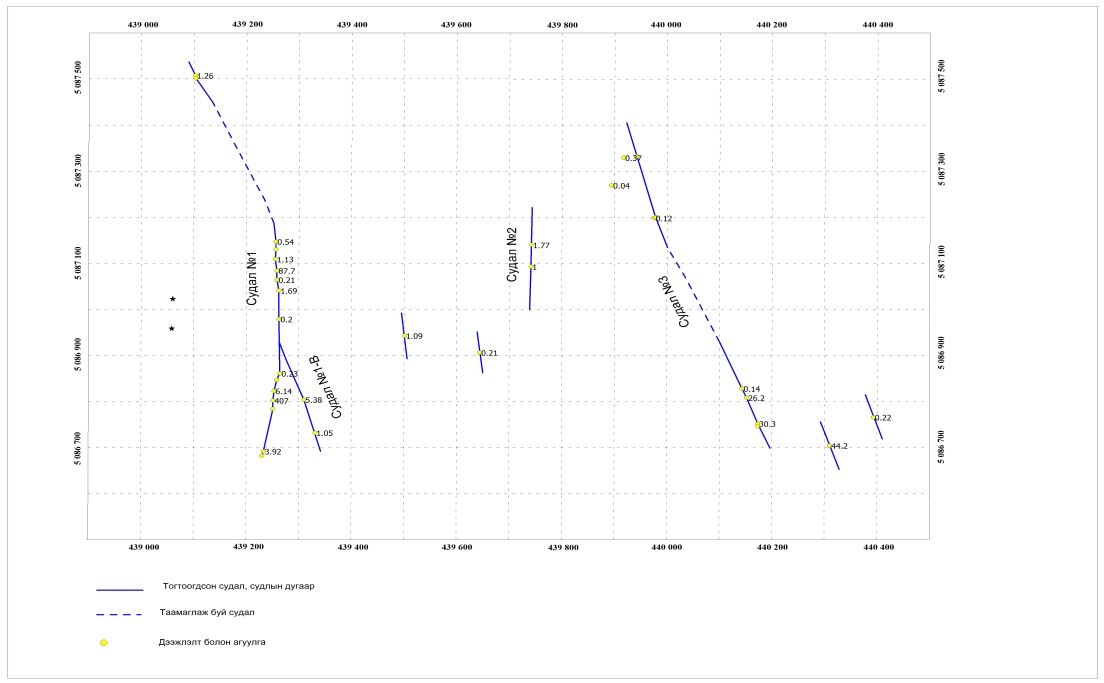This screenshot has height=683, width=1104.
Task: Click the Судал №1-В branch label
Action: click(x=327, y=387)
